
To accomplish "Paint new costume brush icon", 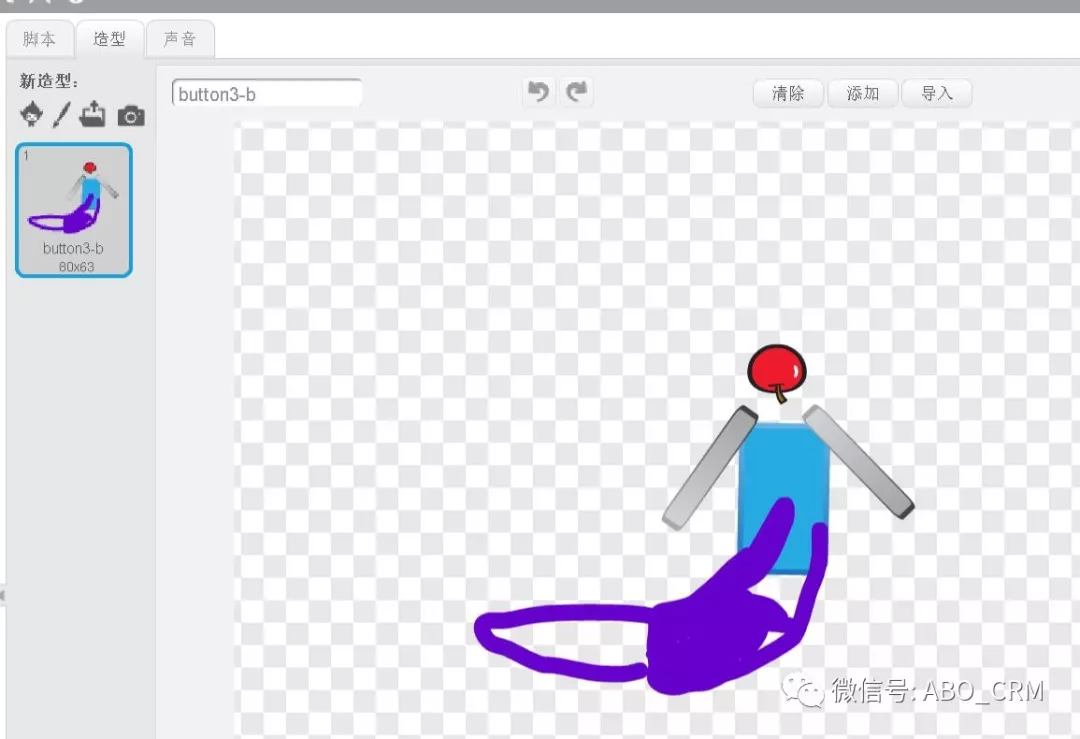I will (x=61, y=115).
